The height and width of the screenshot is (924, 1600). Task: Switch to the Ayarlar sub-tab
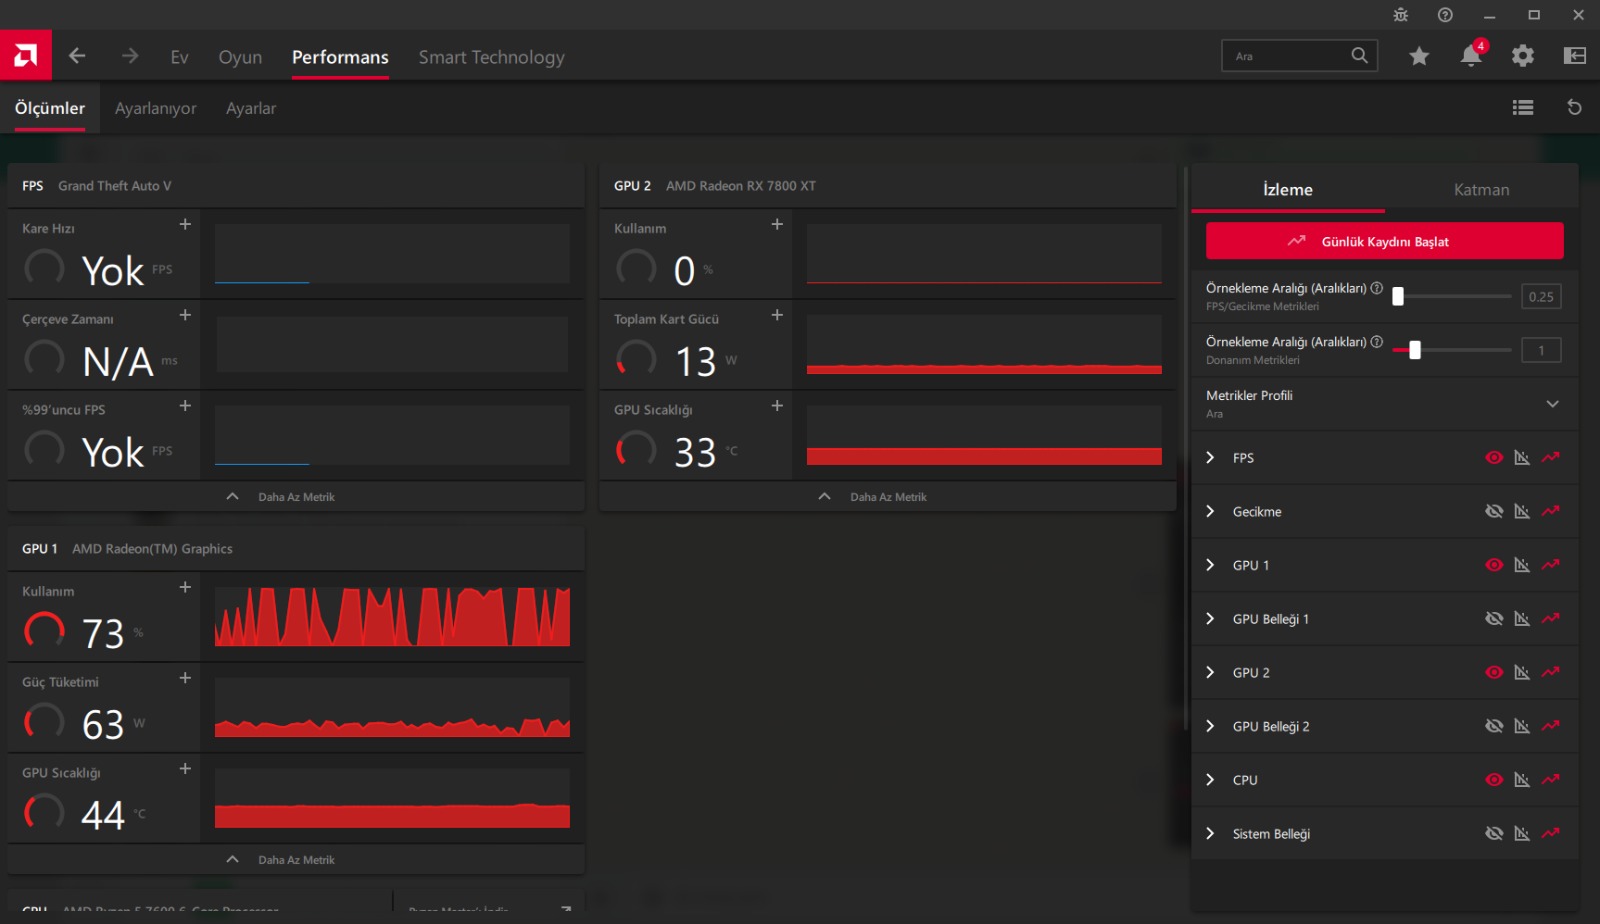tap(251, 108)
